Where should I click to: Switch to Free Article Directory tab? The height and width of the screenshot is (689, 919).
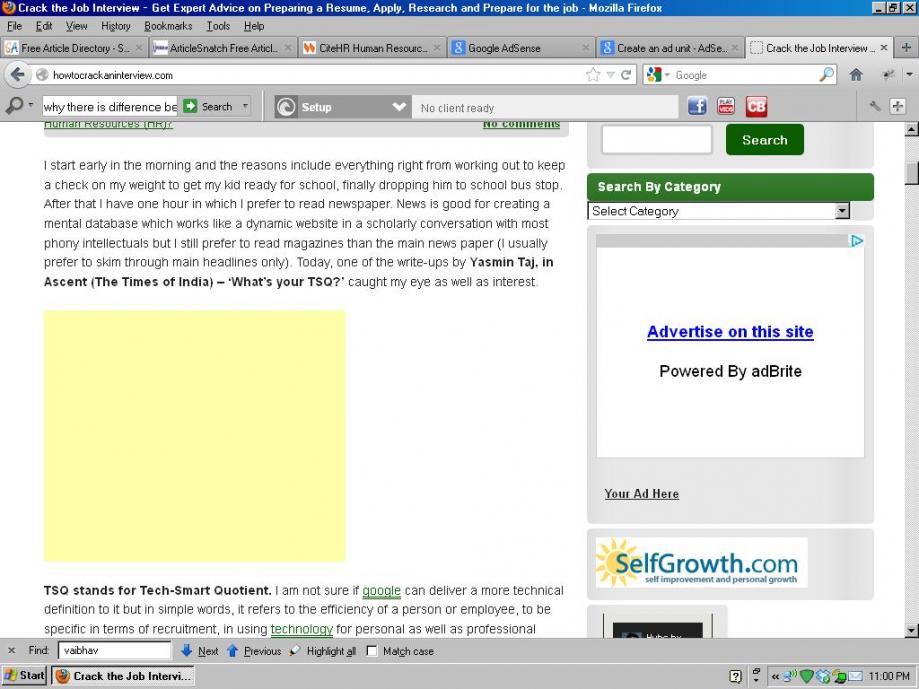(74, 48)
